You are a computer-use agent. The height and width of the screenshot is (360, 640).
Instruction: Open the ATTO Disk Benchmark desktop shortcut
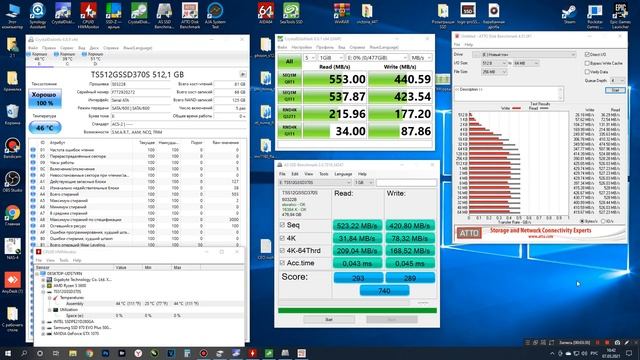[x=190, y=16]
